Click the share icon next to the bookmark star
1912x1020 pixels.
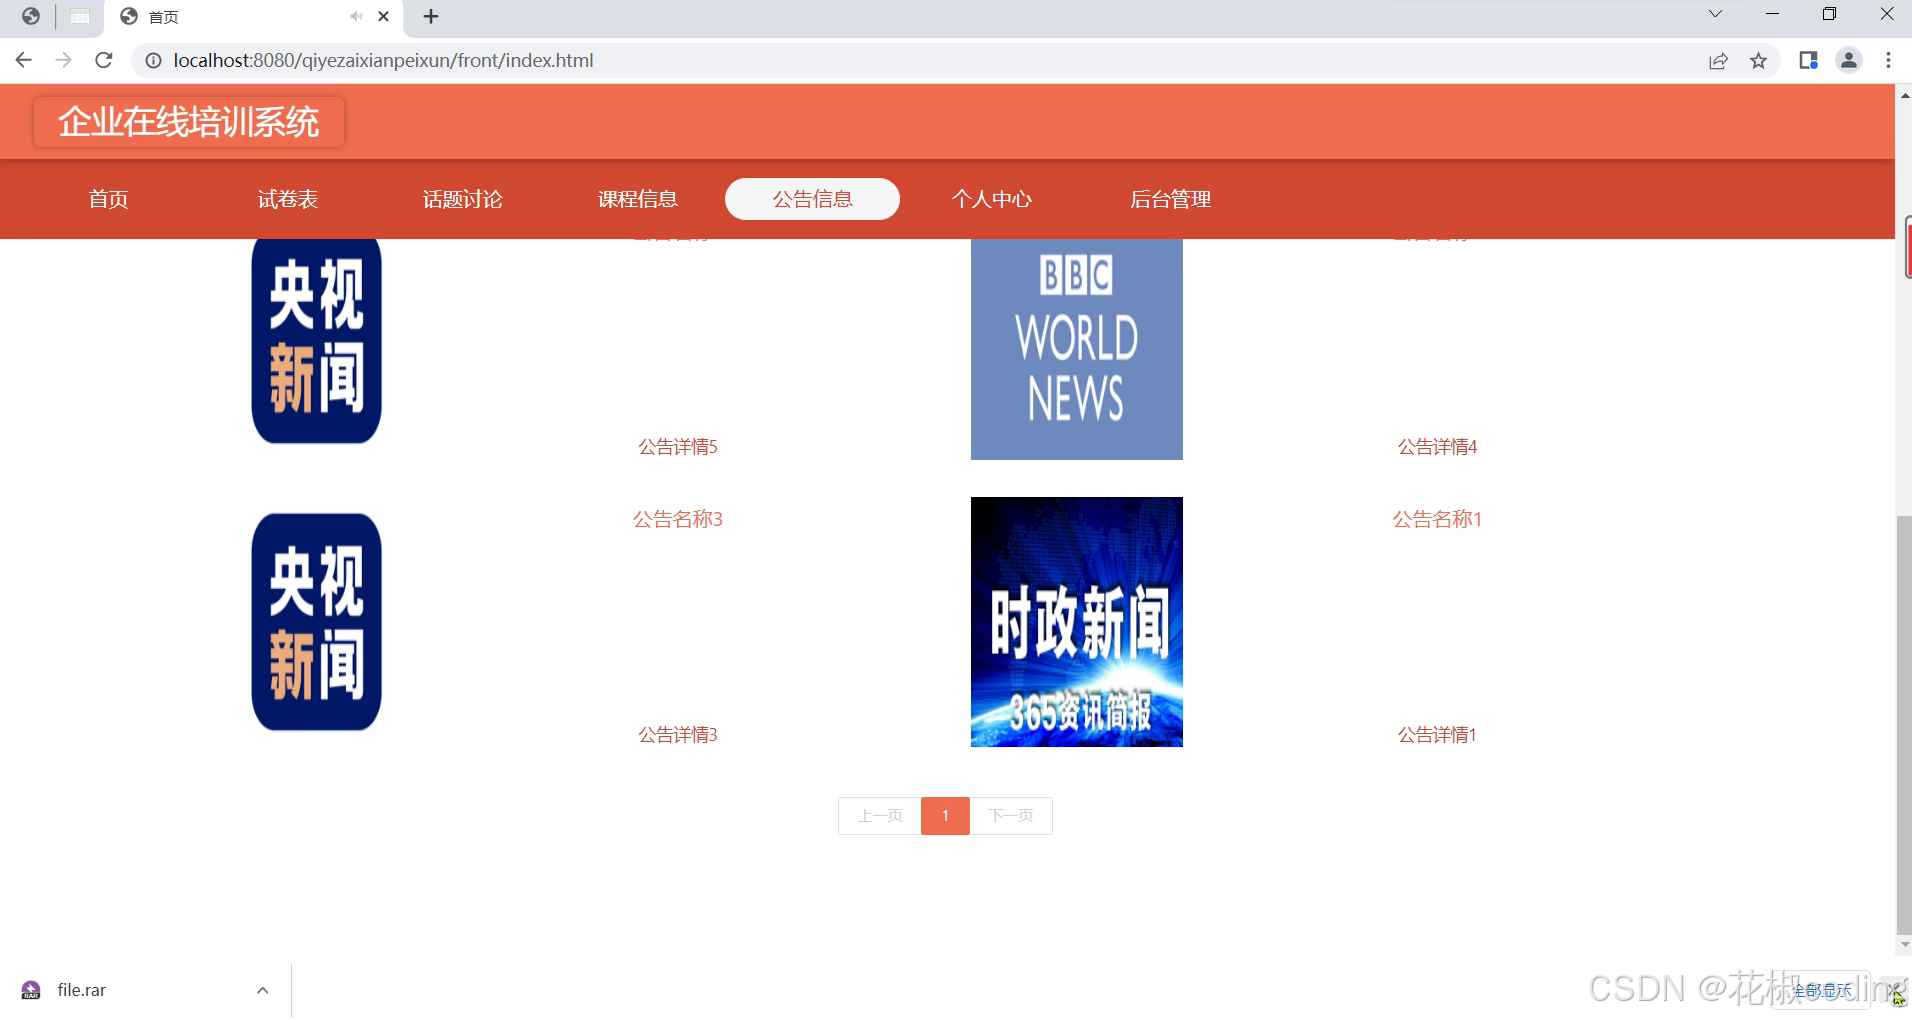coord(1719,60)
